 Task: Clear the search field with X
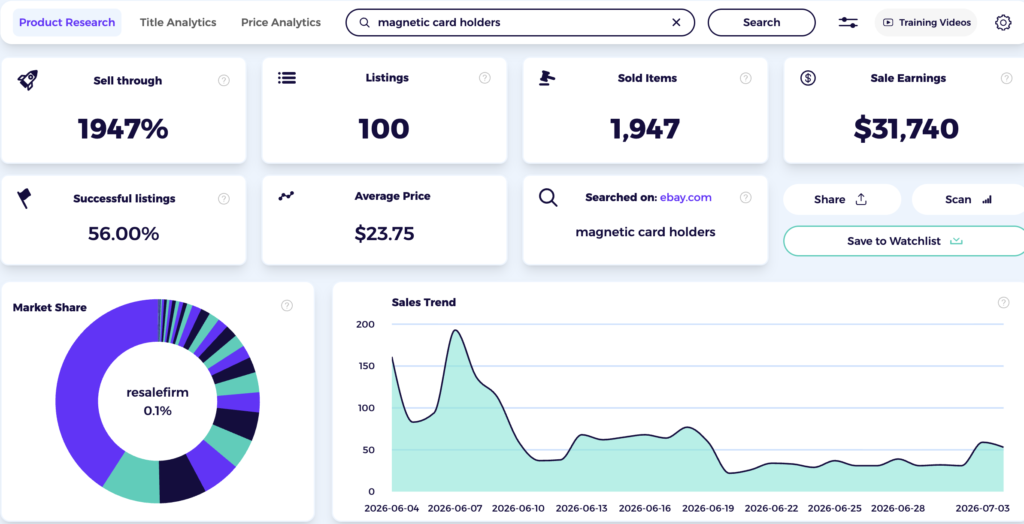coord(676,22)
